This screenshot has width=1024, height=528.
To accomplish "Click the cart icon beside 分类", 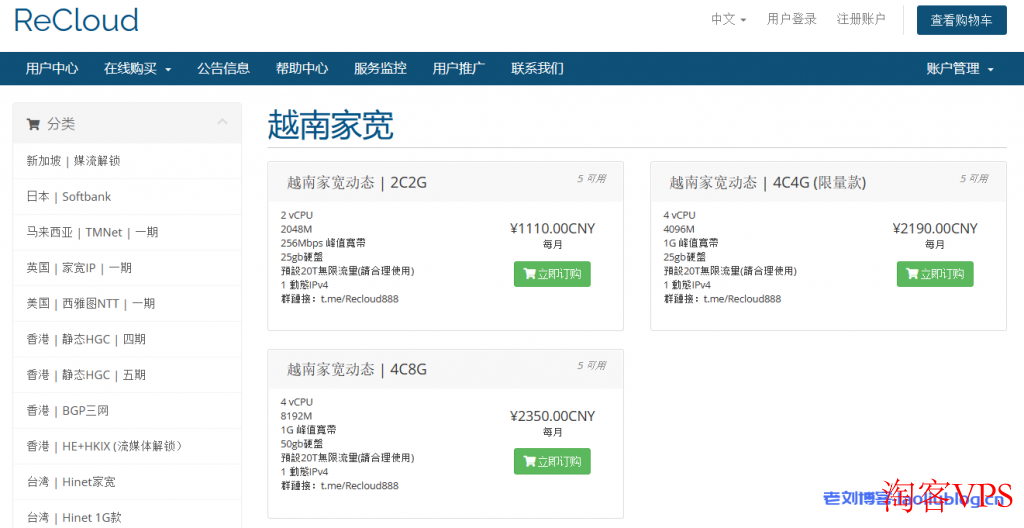I will pos(33,124).
